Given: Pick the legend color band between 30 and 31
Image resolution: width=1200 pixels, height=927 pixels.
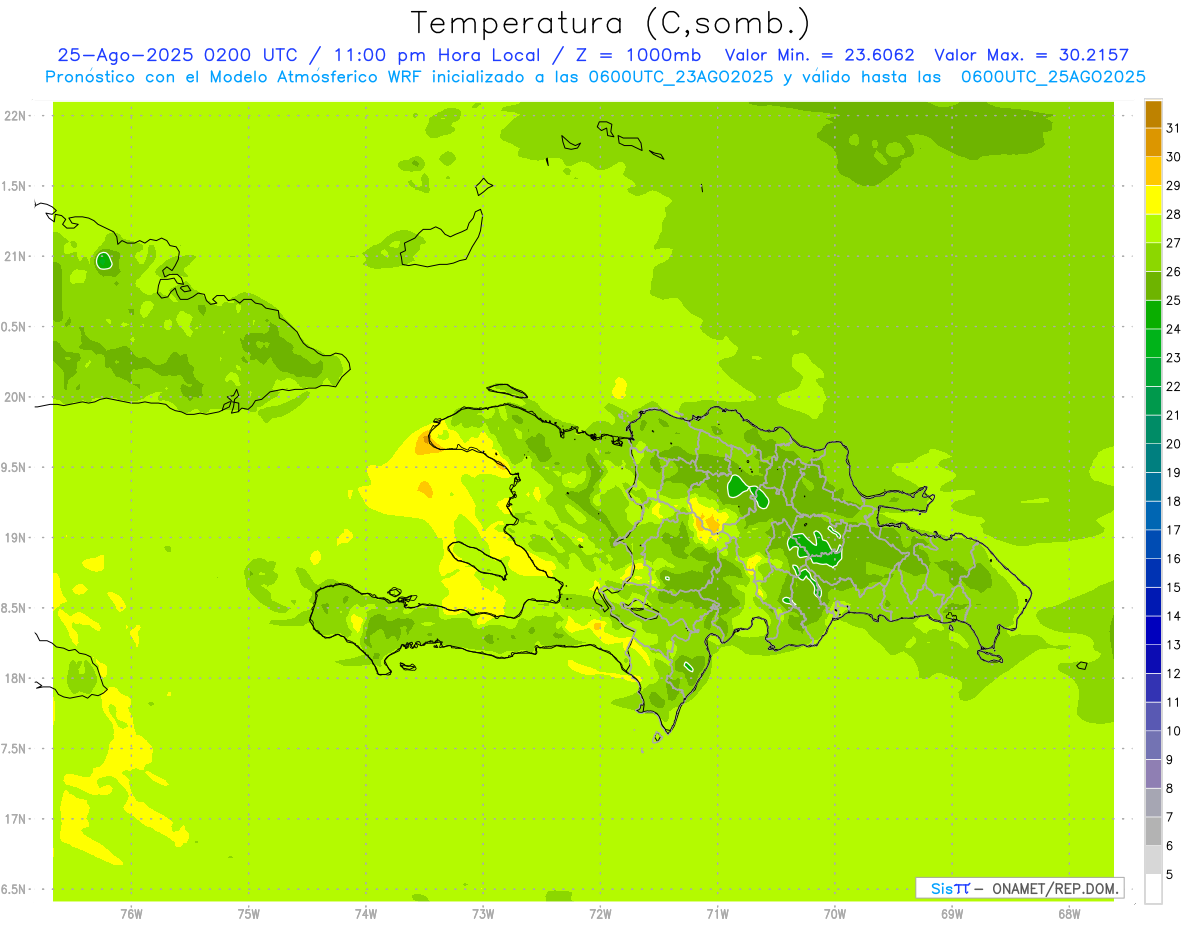Looking at the screenshot, I should [x=1153, y=143].
